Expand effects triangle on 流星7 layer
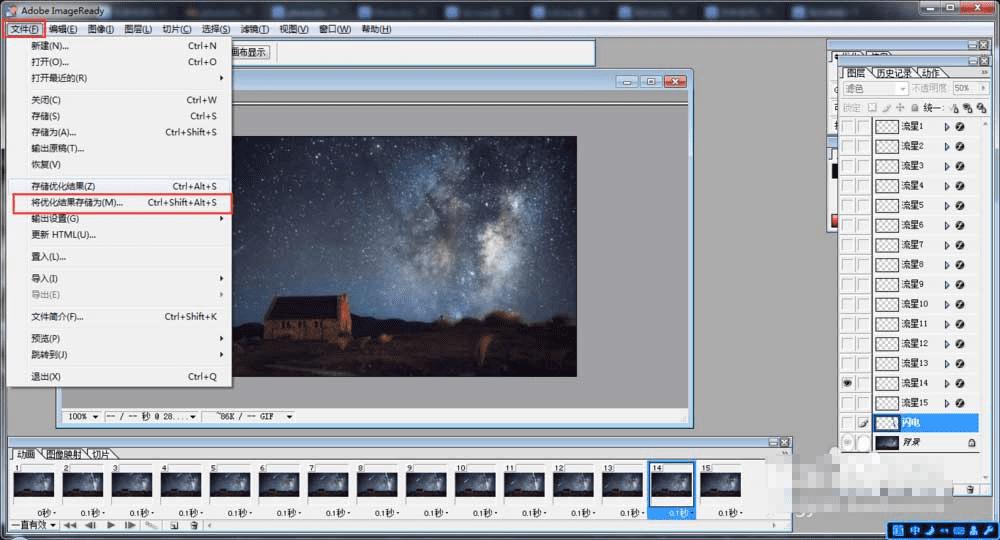Image resolution: width=1000 pixels, height=540 pixels. (947, 245)
